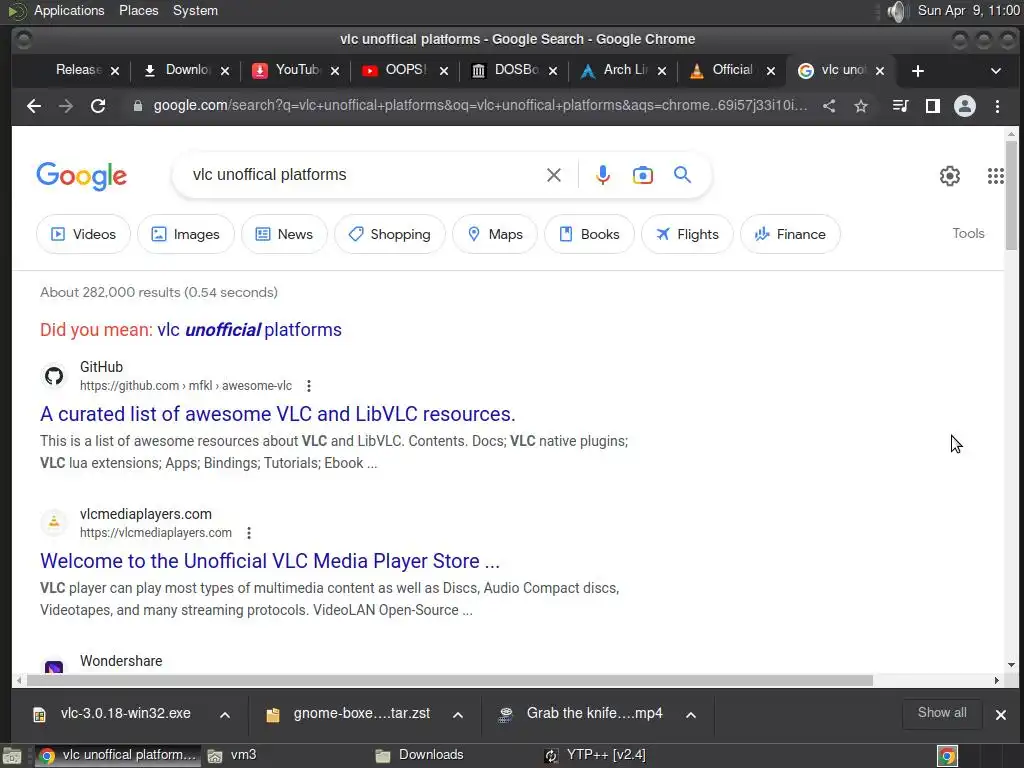The image size is (1024, 768).
Task: Open the tab search dropdown chevron
Action: [995, 71]
